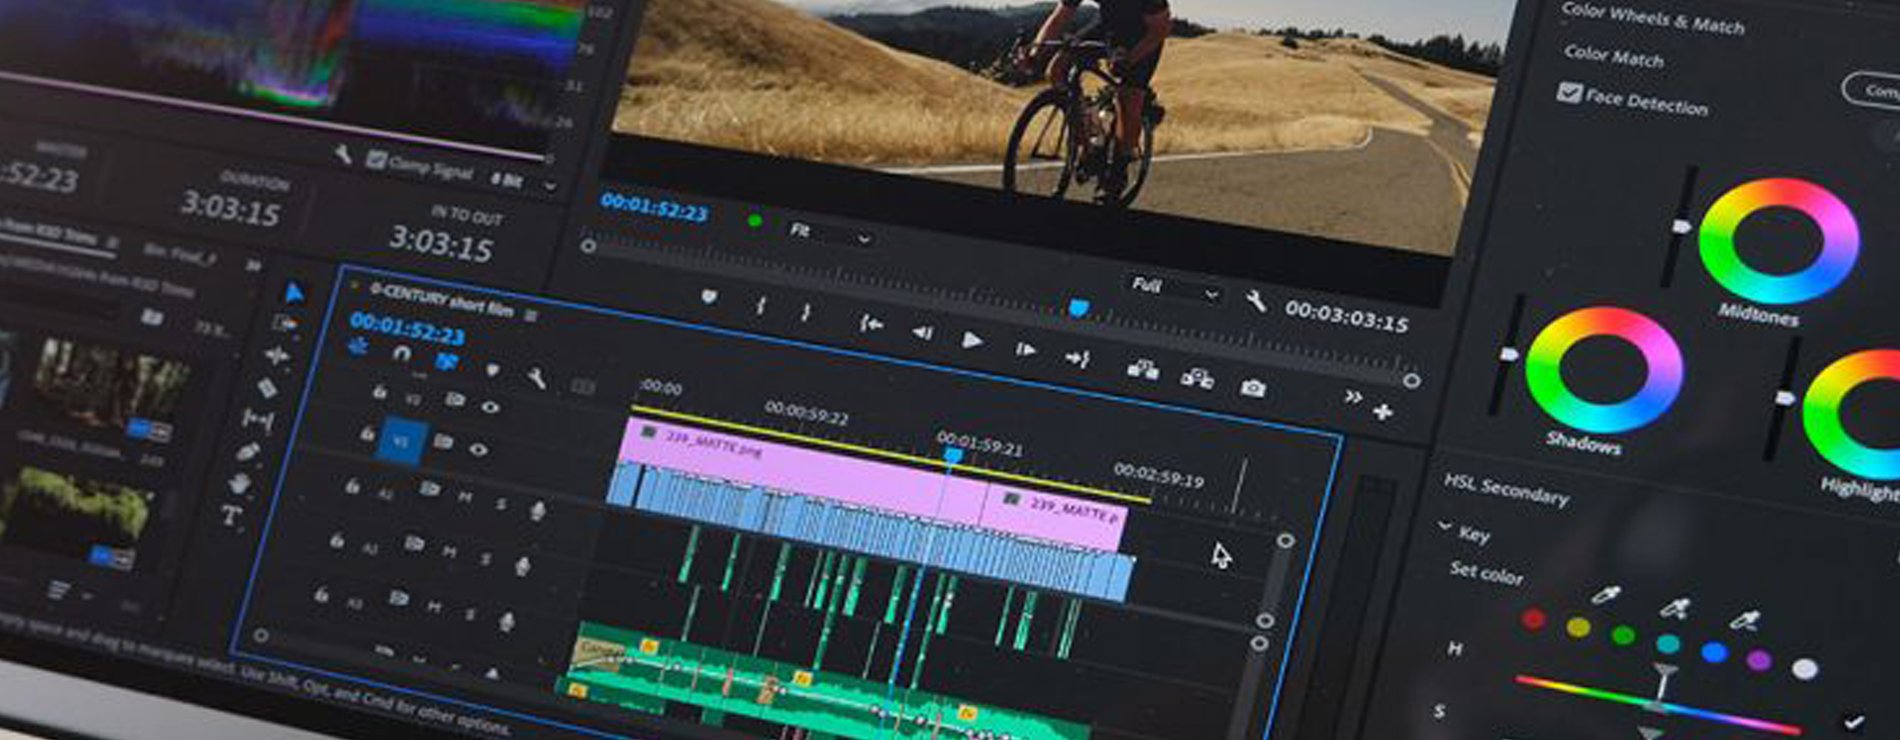Click the Lift button
This screenshot has width=1900, height=740.
pos(1142,369)
